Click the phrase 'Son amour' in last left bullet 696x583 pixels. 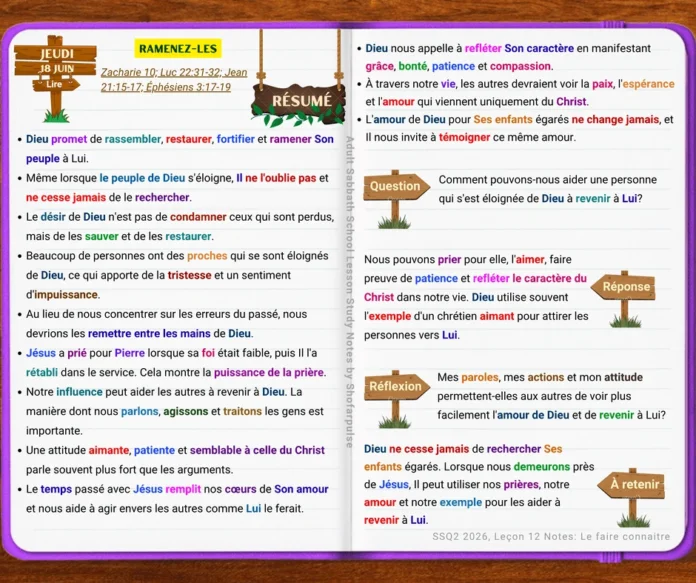301,489
